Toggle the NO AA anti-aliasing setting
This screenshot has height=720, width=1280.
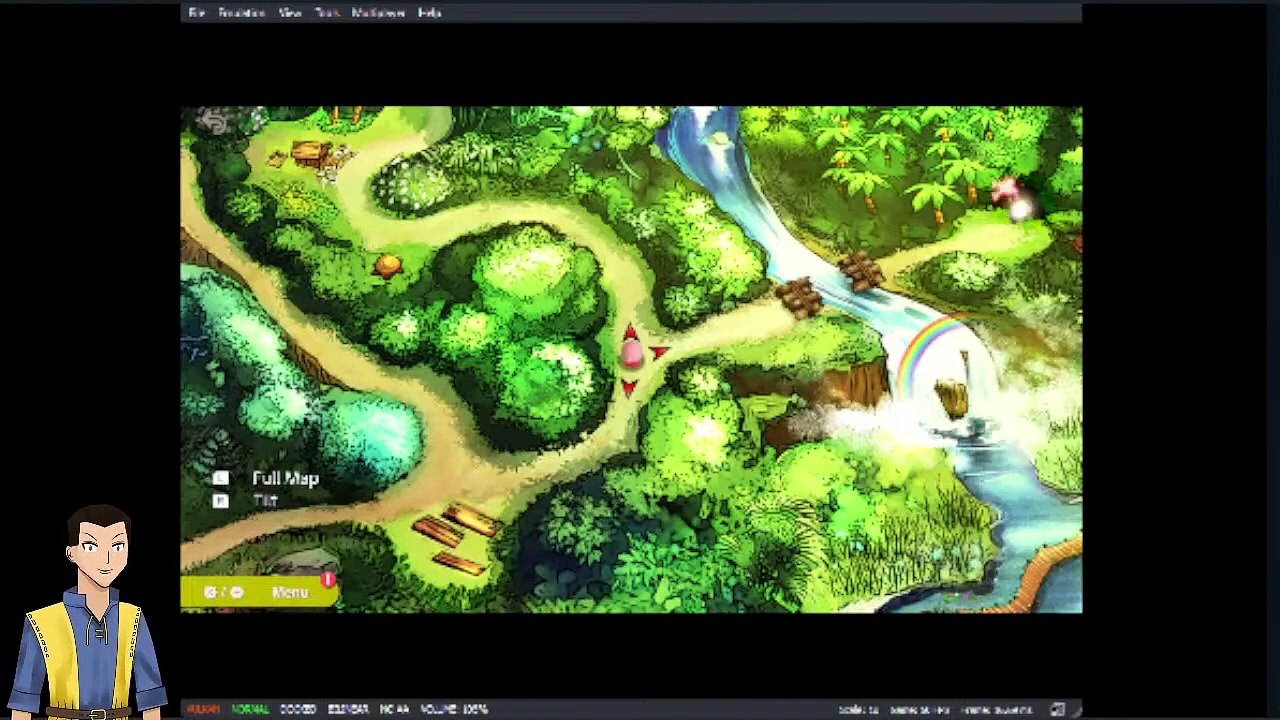(394, 709)
